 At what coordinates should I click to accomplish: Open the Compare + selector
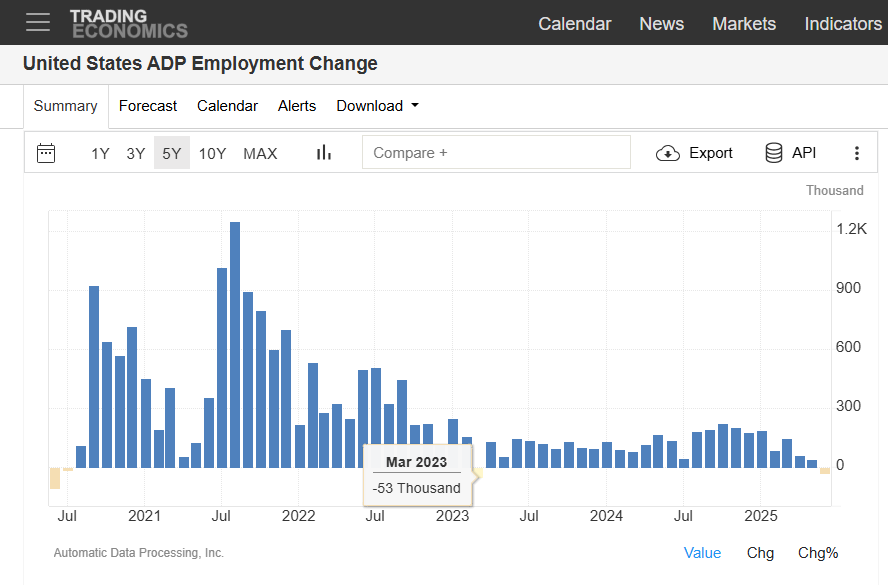[496, 152]
